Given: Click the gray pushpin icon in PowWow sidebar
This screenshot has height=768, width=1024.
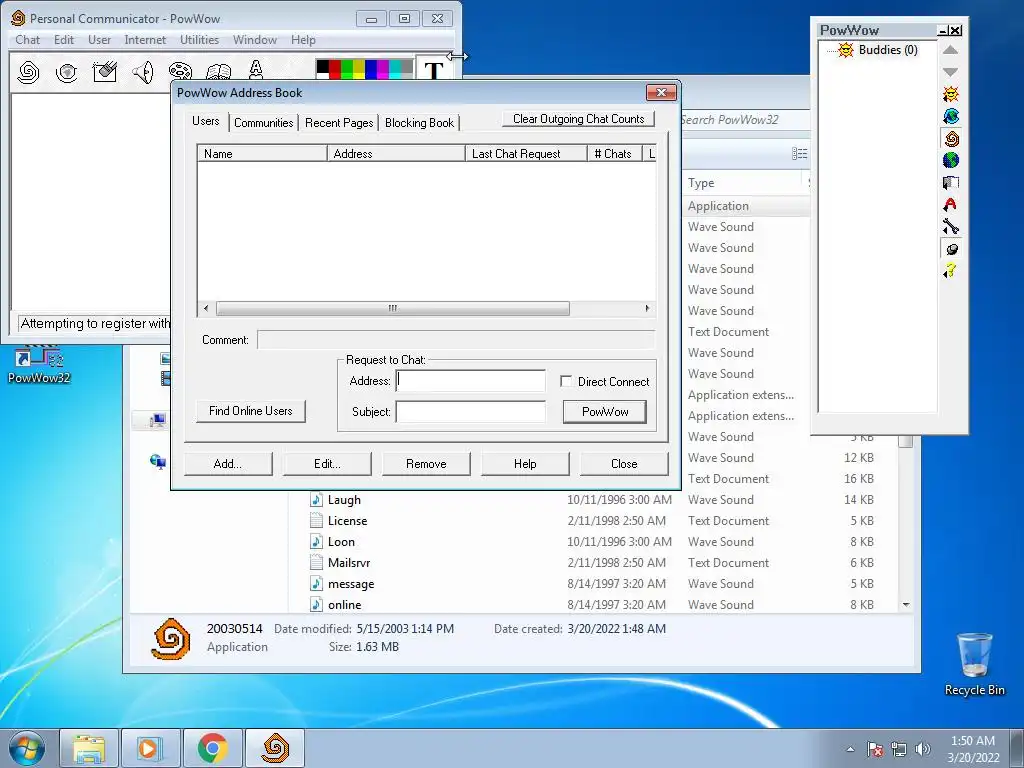Looking at the screenshot, I should [951, 249].
